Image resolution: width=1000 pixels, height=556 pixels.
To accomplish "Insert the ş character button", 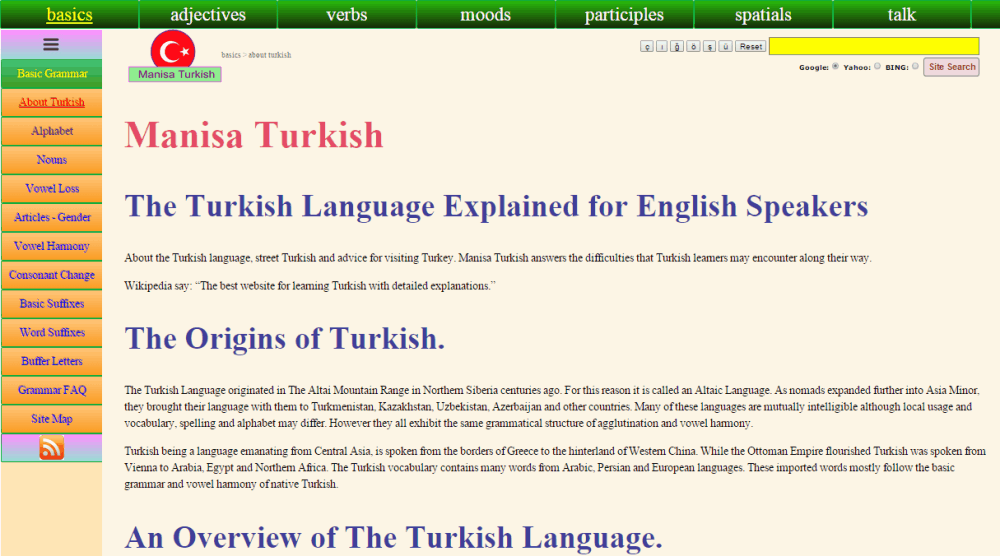I will click(x=709, y=47).
